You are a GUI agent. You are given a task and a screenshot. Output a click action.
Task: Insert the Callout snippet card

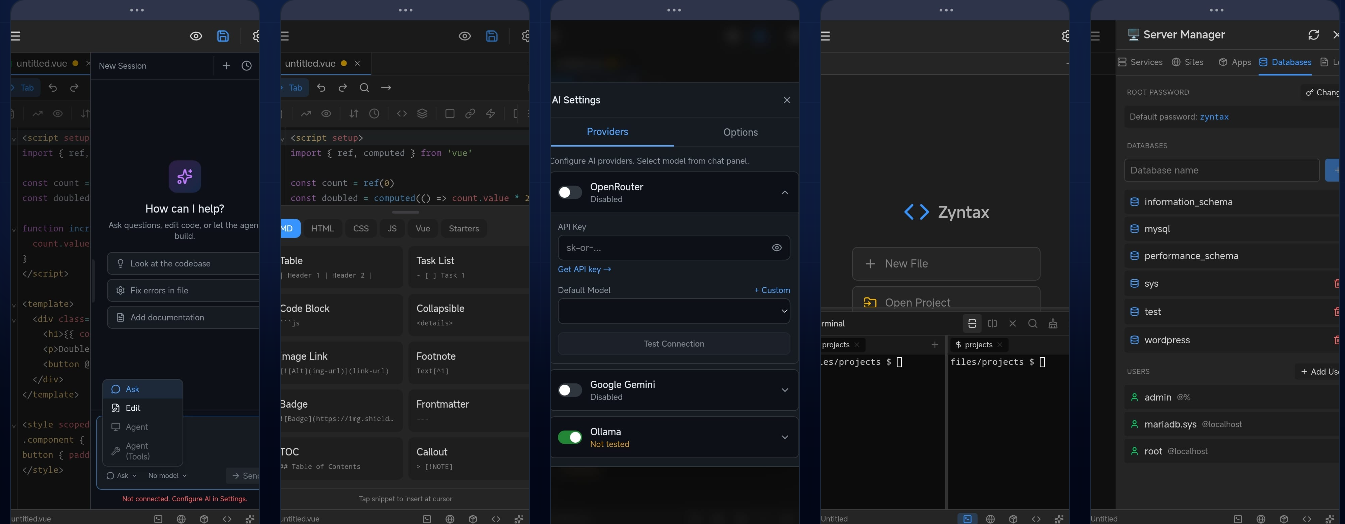[469, 459]
